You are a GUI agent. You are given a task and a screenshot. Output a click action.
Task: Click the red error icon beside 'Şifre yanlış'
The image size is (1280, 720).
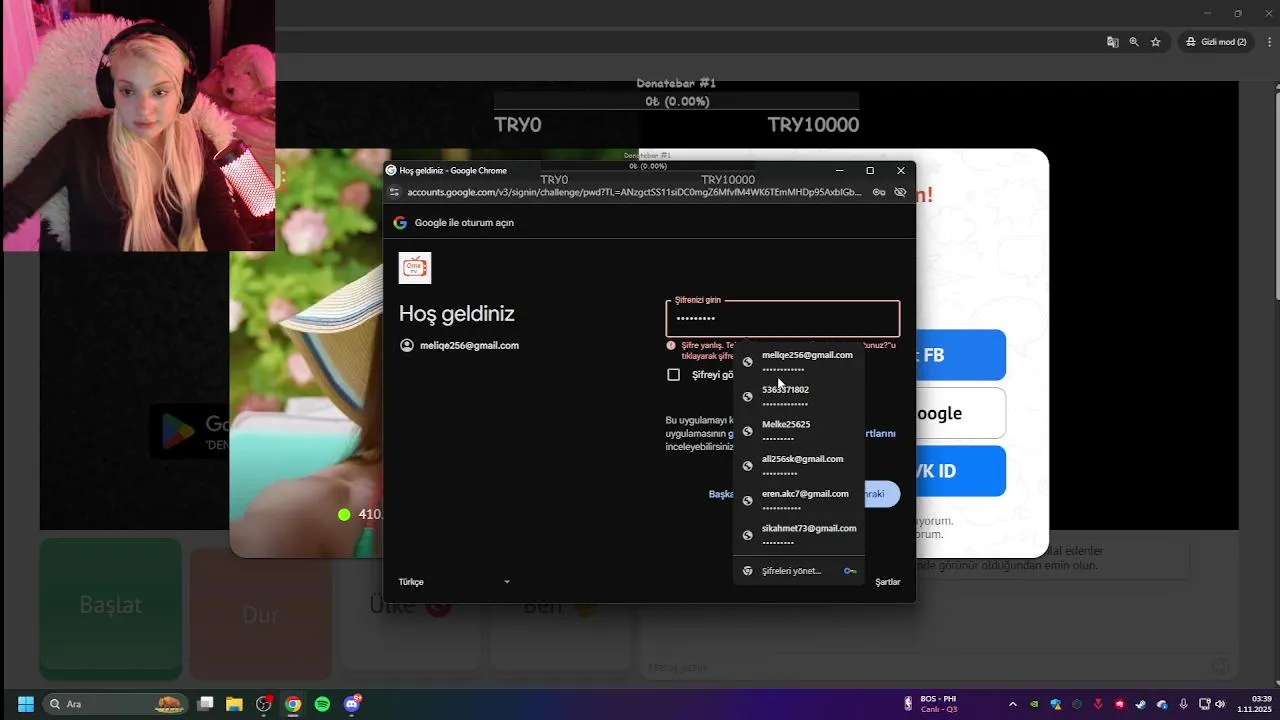pos(671,345)
